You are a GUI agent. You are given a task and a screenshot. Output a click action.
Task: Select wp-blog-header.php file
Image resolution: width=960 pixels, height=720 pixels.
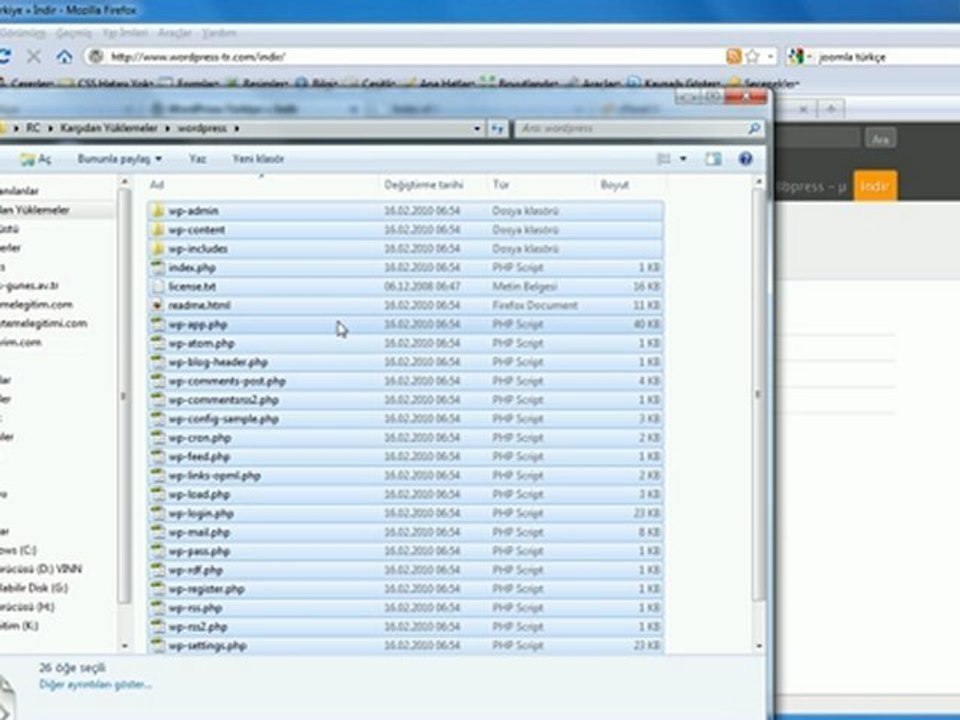(x=405, y=362)
